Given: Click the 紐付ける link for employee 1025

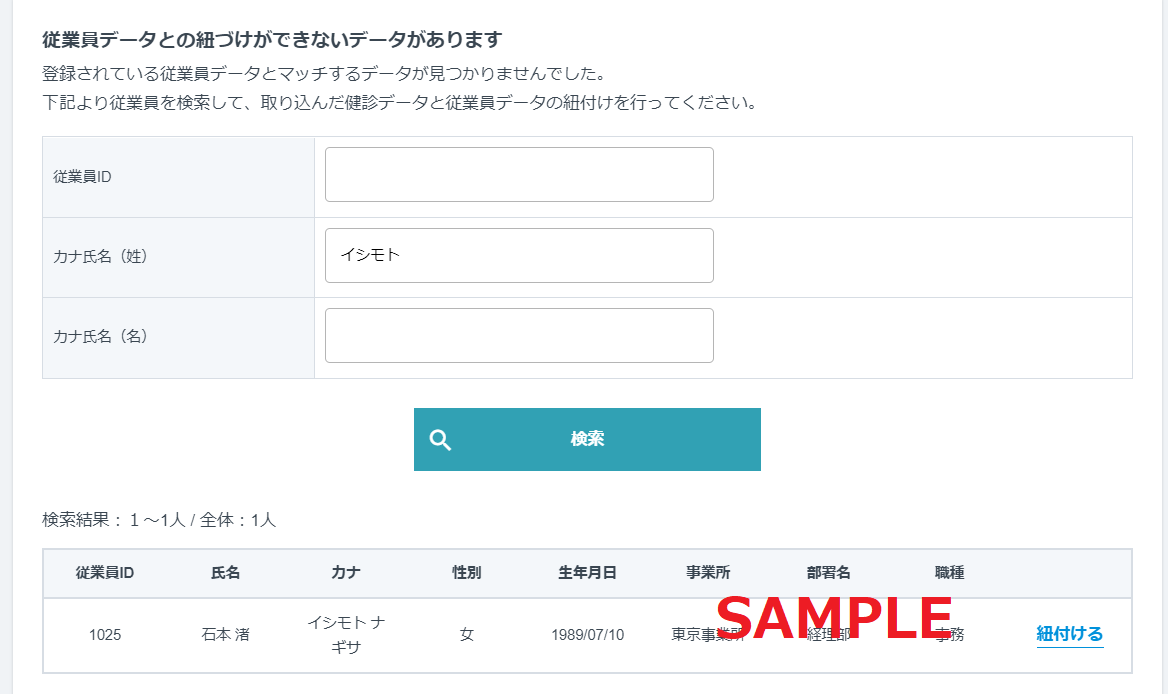Looking at the screenshot, I should click(1069, 633).
